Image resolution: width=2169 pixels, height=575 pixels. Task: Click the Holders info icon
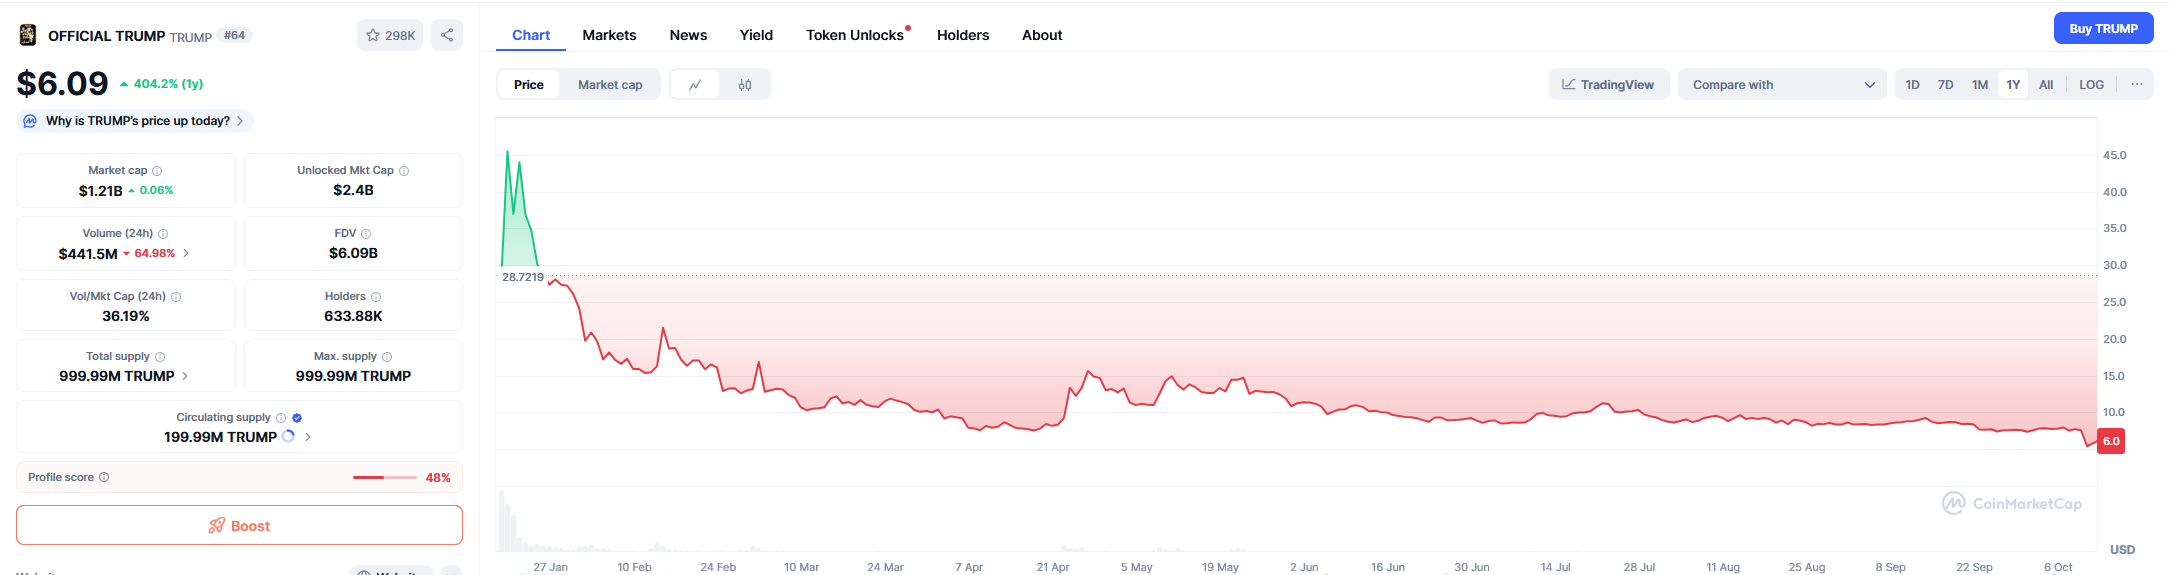coord(376,297)
